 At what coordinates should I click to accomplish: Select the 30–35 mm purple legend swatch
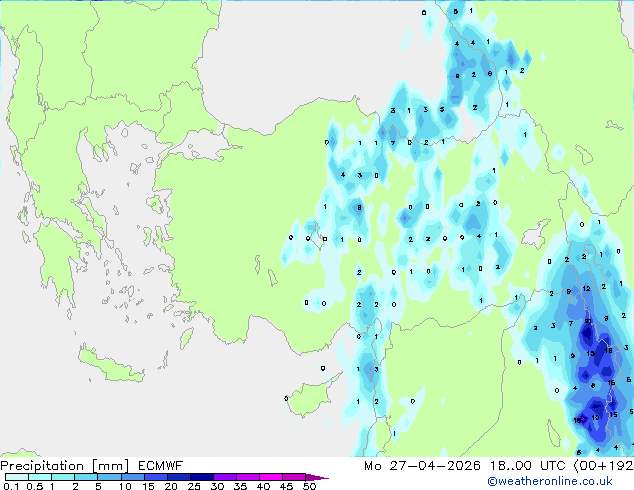pyautogui.click(x=225, y=477)
